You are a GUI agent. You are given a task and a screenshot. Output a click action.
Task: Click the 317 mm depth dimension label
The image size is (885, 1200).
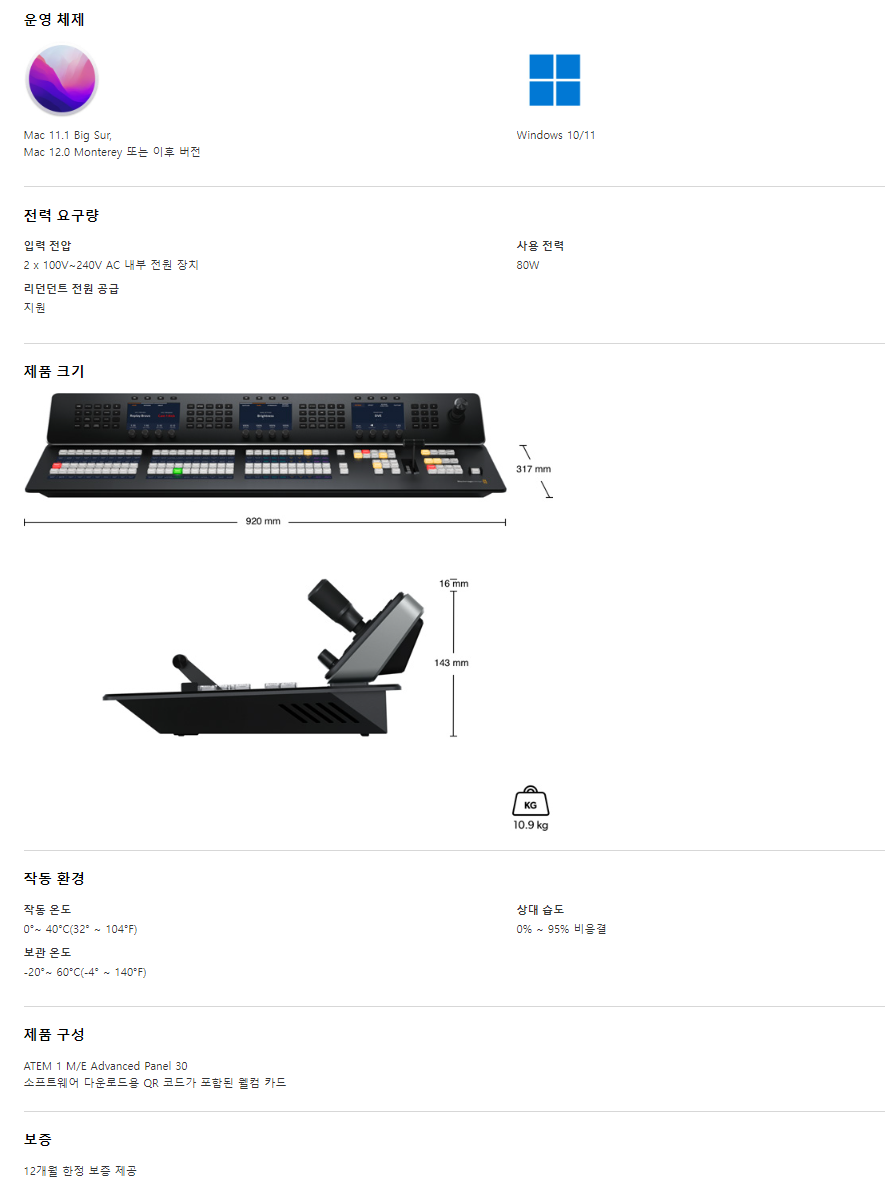[x=533, y=469]
